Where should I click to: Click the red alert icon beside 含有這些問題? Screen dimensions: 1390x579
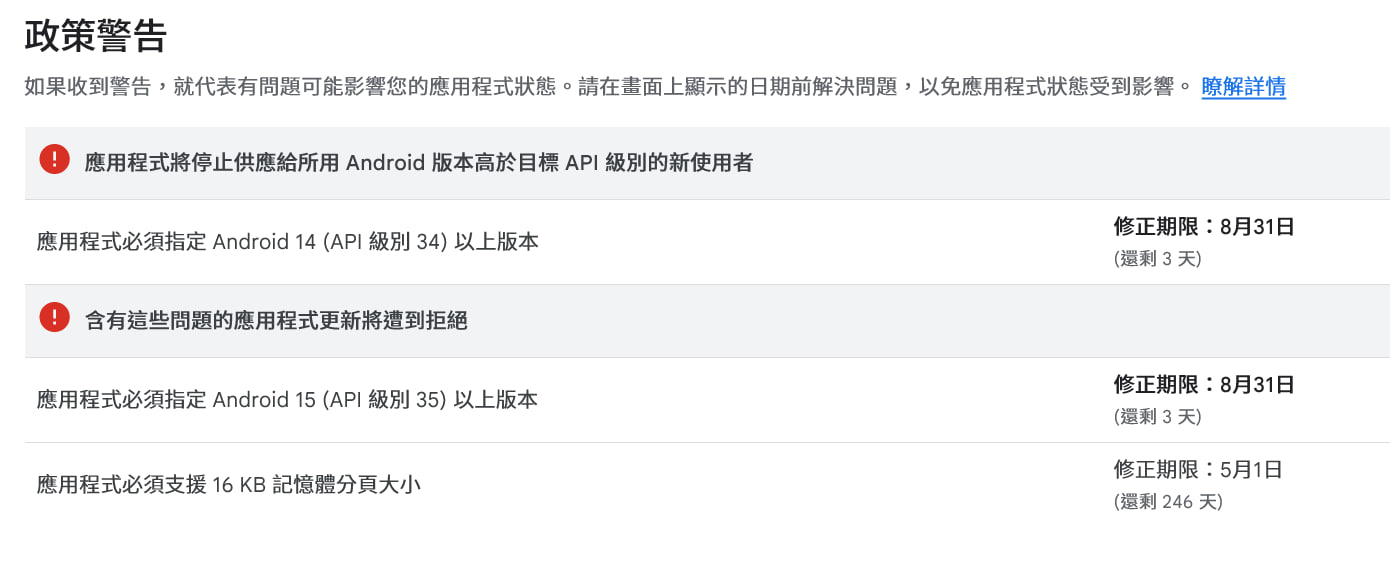[54, 318]
